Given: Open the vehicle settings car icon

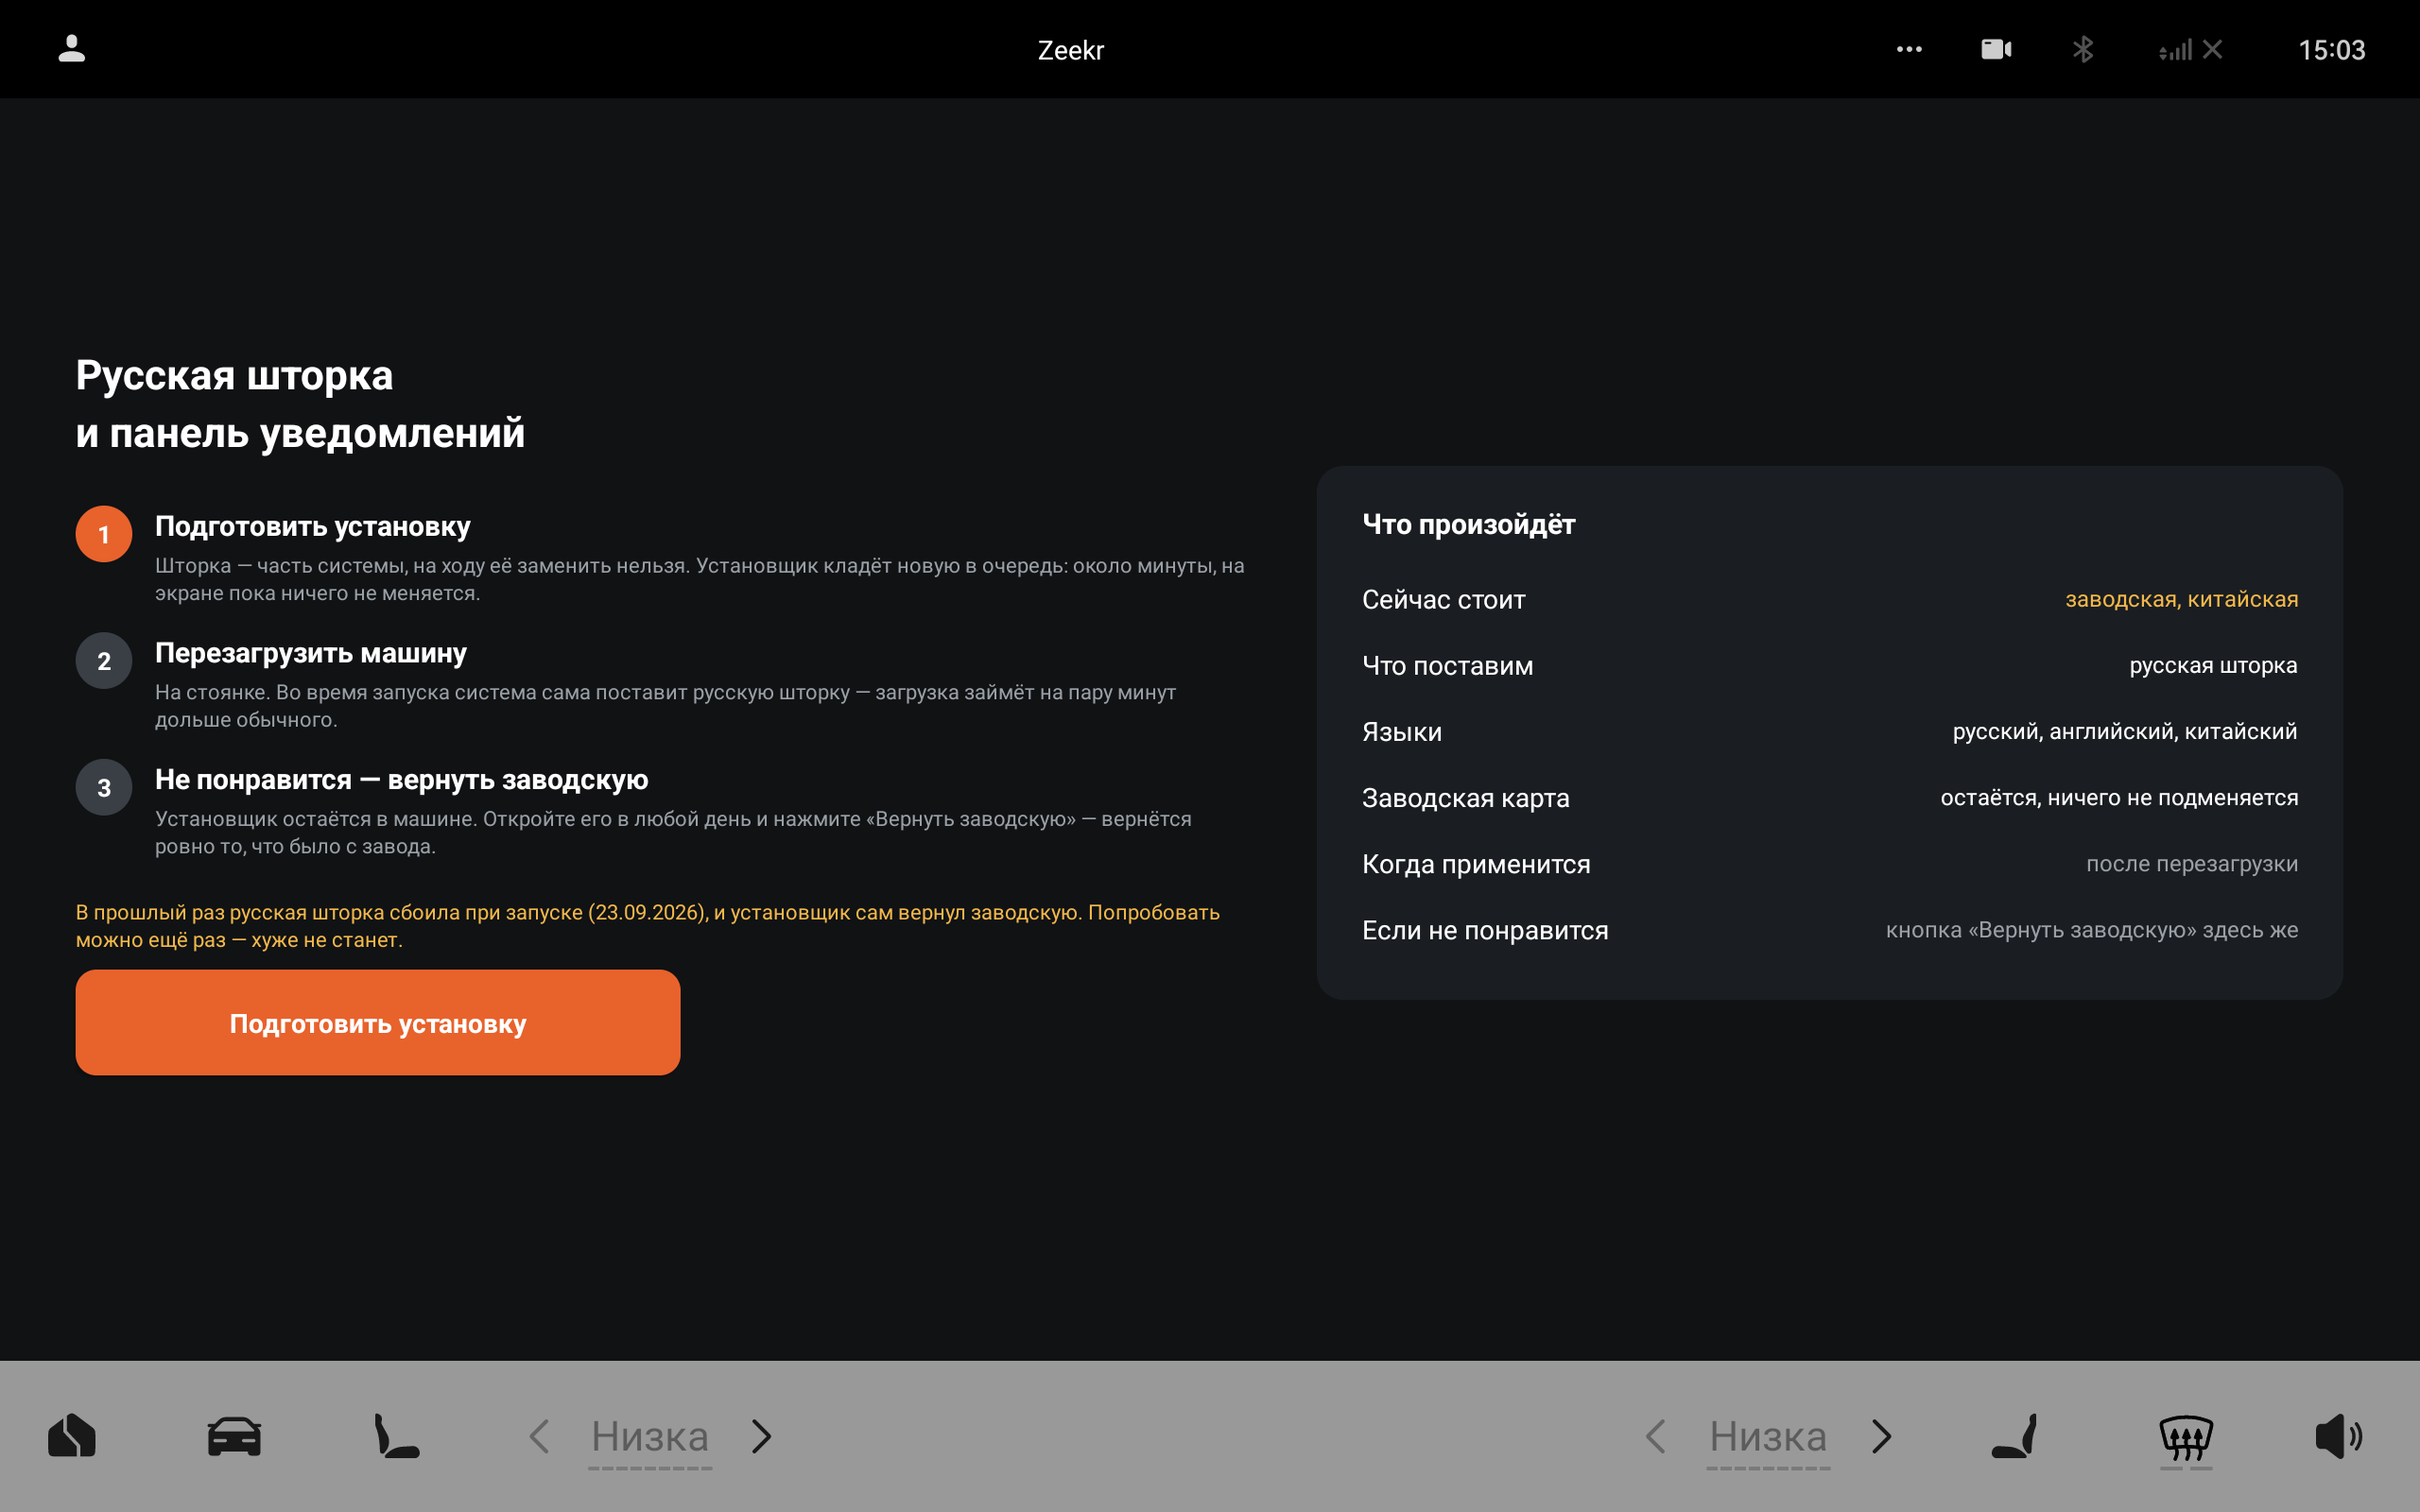Looking at the screenshot, I should (x=234, y=1436).
